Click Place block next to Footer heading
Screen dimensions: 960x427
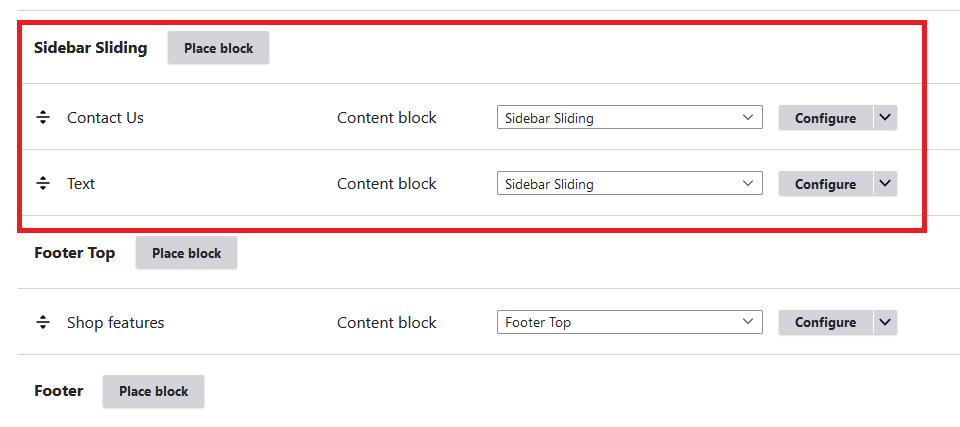click(x=153, y=391)
